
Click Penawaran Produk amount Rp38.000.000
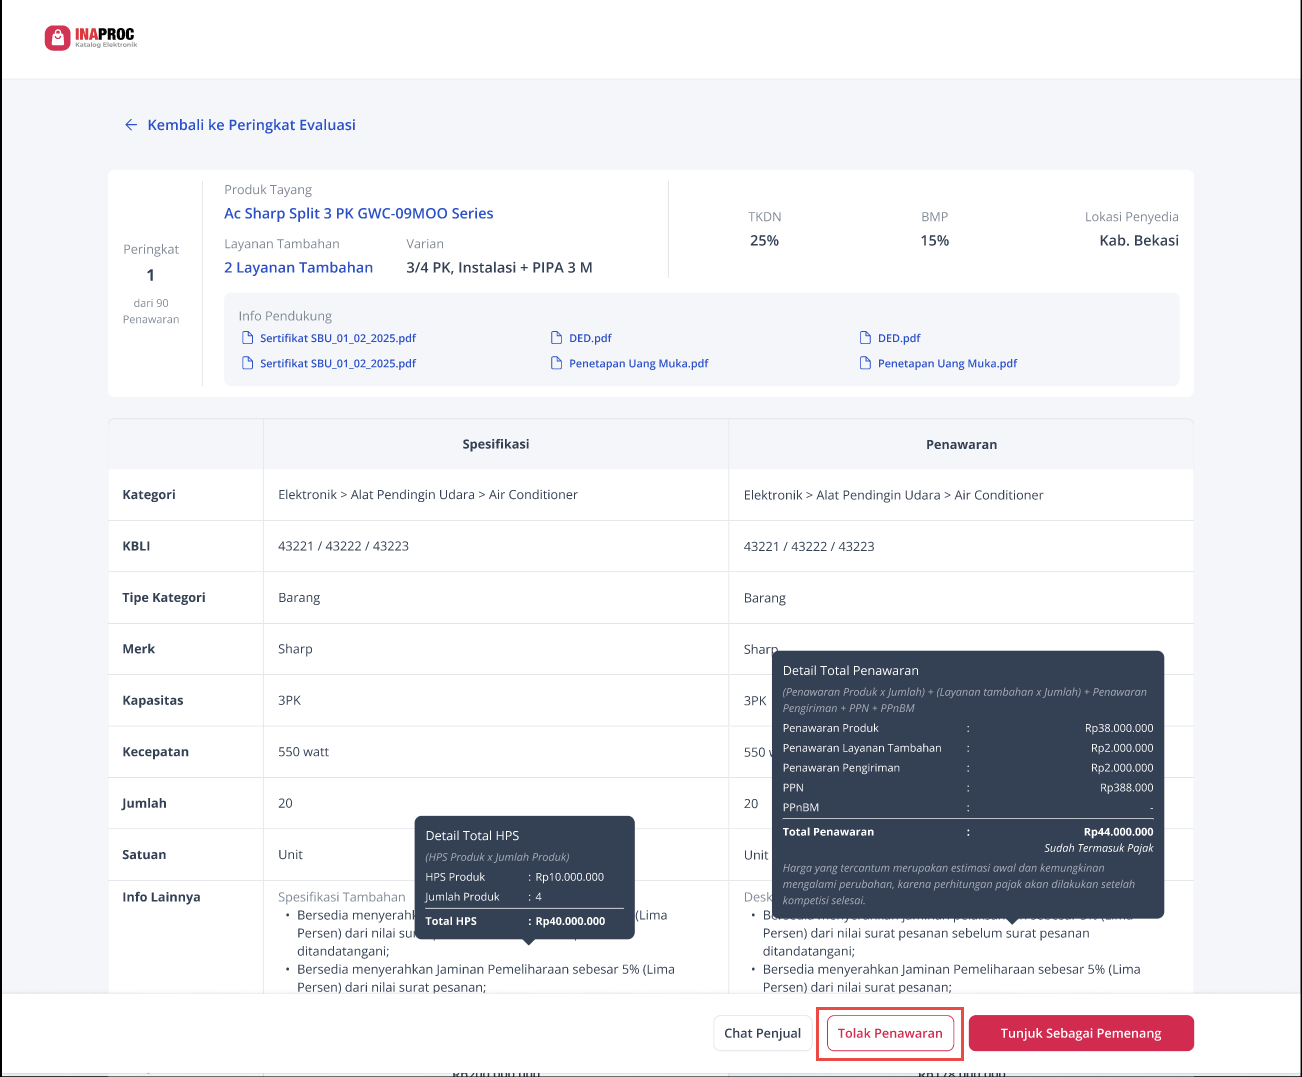tap(1119, 728)
